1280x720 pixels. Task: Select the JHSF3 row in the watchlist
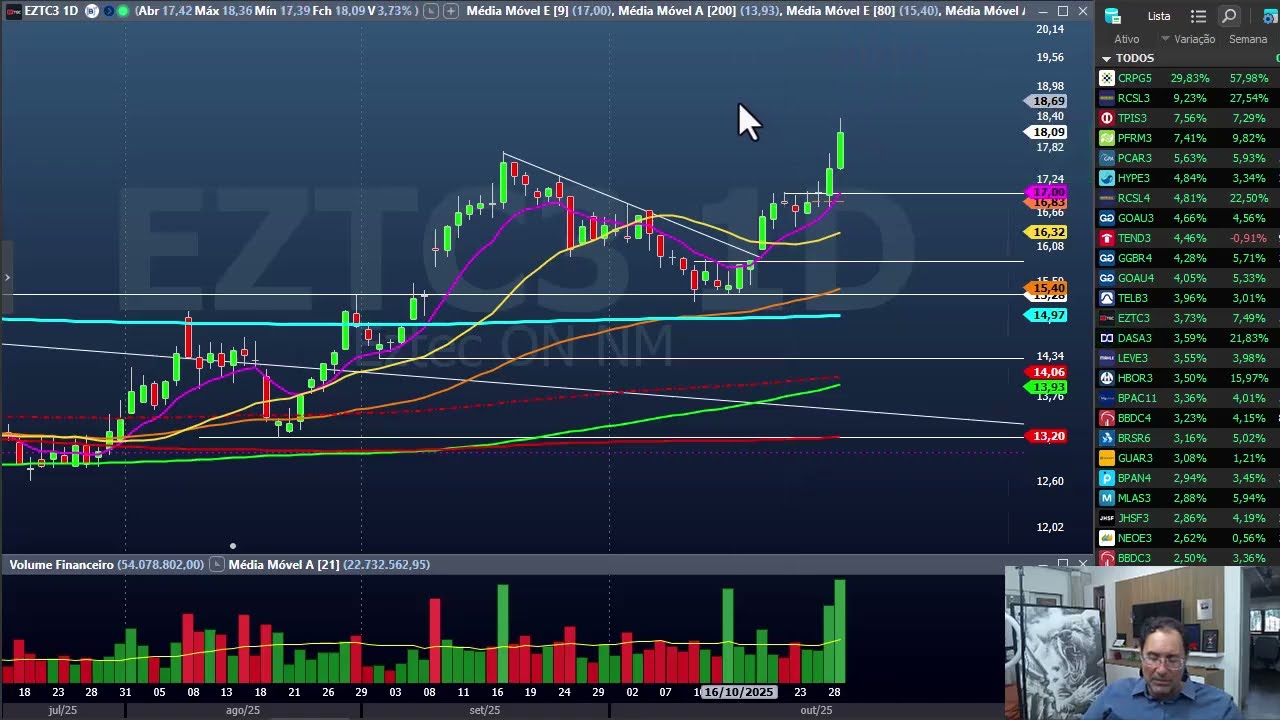coord(1187,518)
